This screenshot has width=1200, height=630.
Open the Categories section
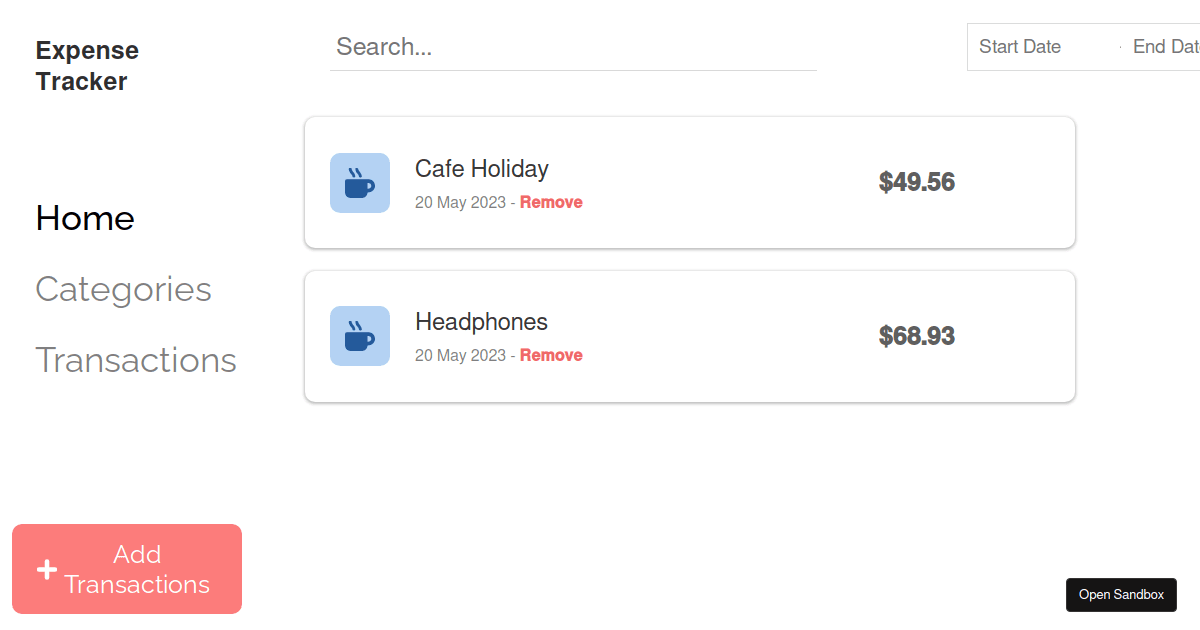coord(123,290)
